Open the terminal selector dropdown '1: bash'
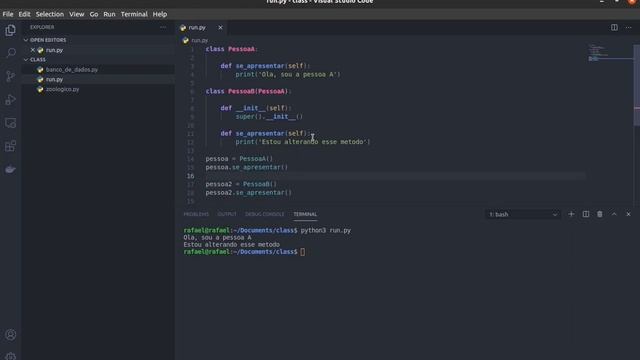The image size is (640, 360). pyautogui.click(x=523, y=214)
